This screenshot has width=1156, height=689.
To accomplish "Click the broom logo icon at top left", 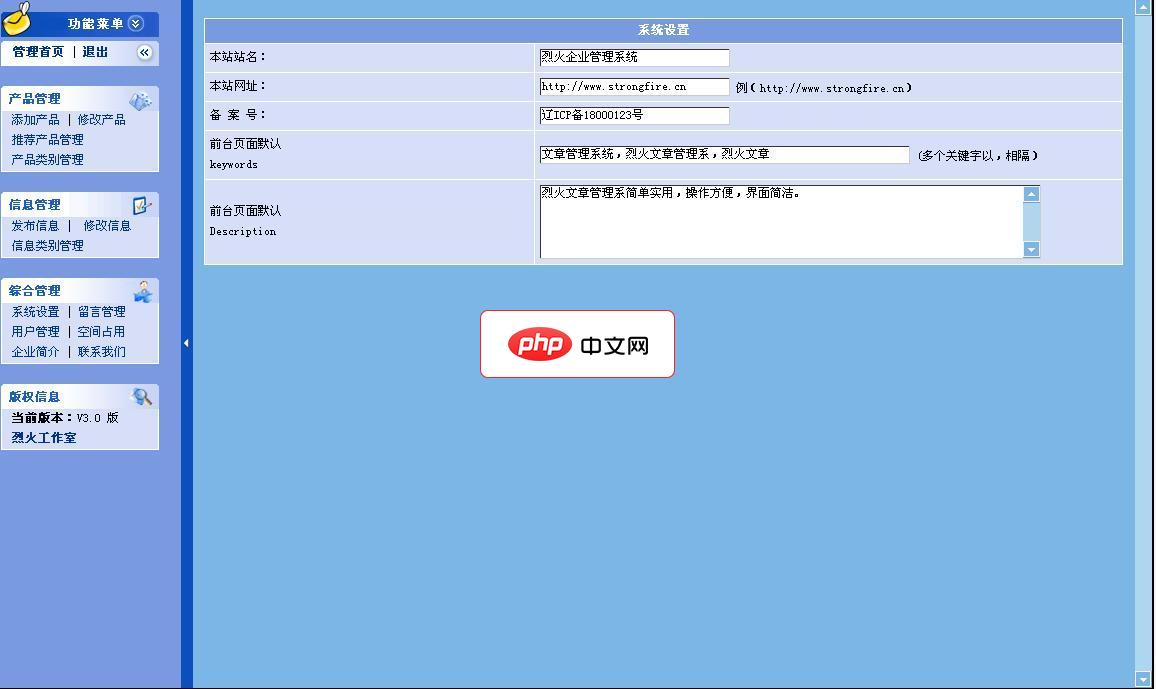I will pos(17,18).
